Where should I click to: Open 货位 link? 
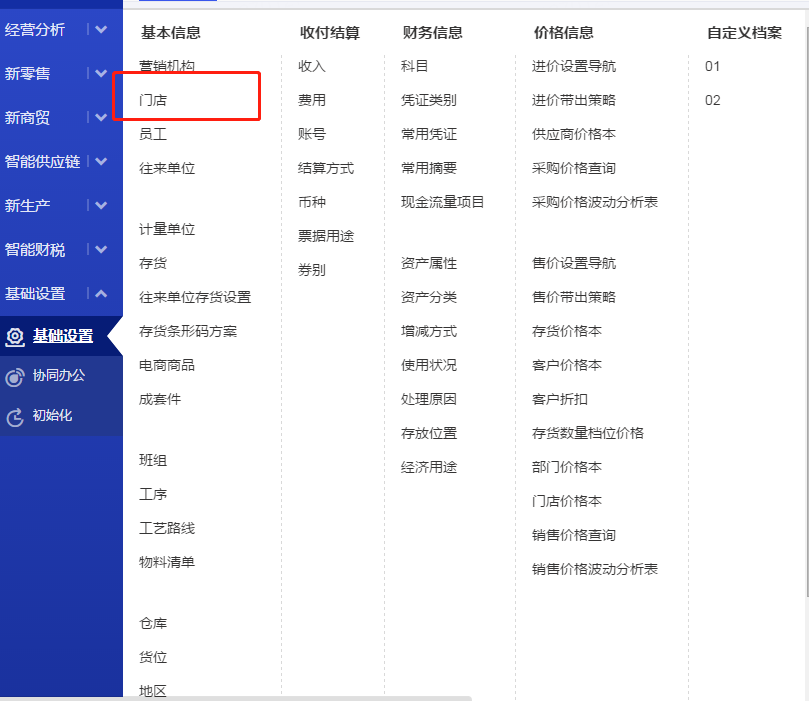pos(153,657)
